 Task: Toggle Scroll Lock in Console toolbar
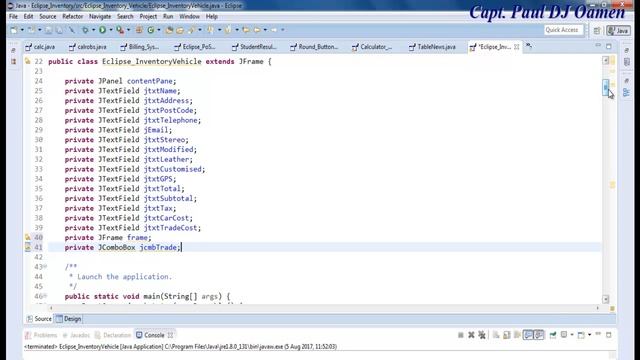507,335
